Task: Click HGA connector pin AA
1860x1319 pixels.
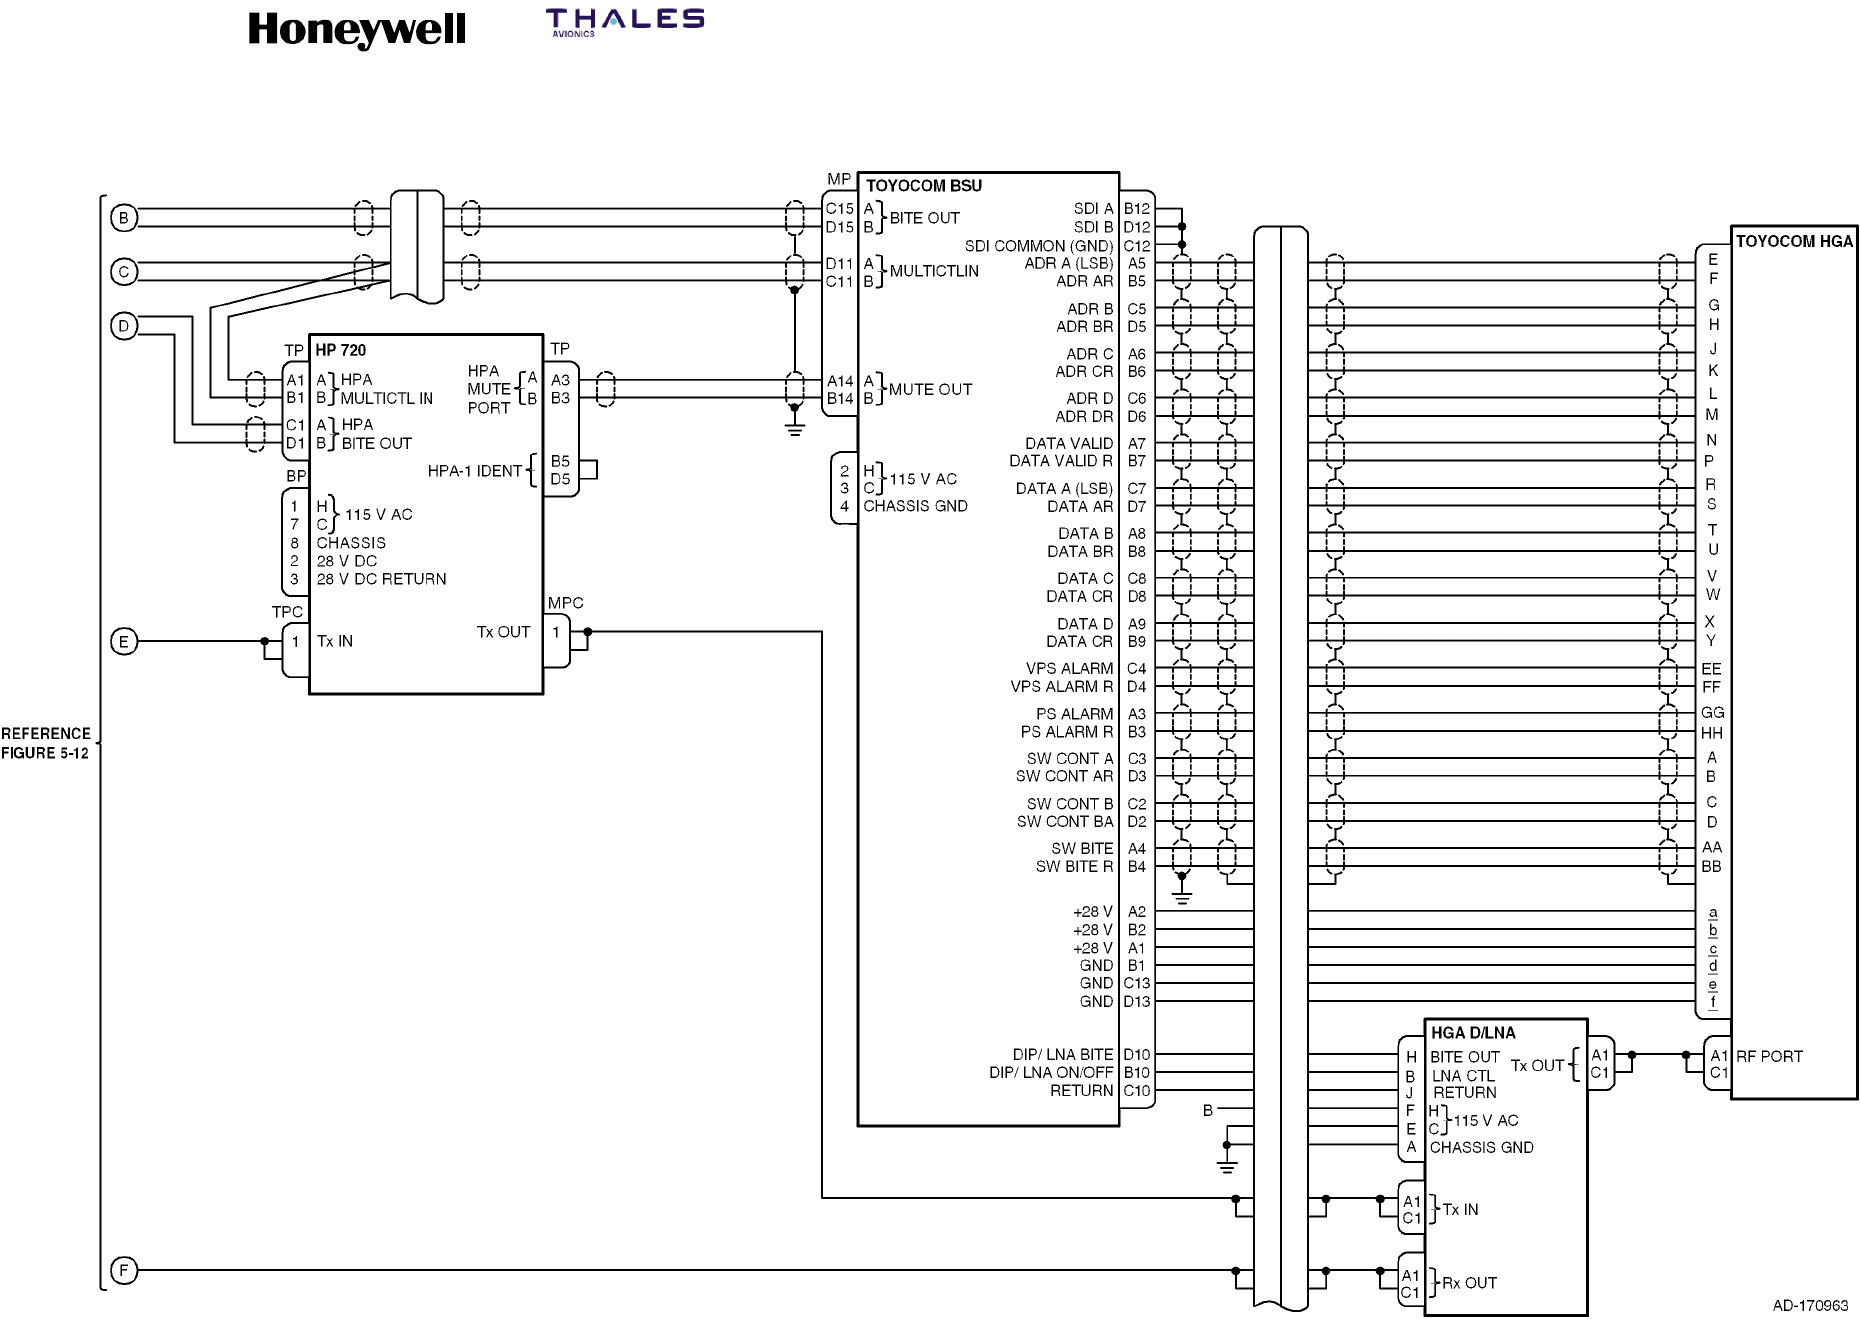Action: click(x=1712, y=847)
